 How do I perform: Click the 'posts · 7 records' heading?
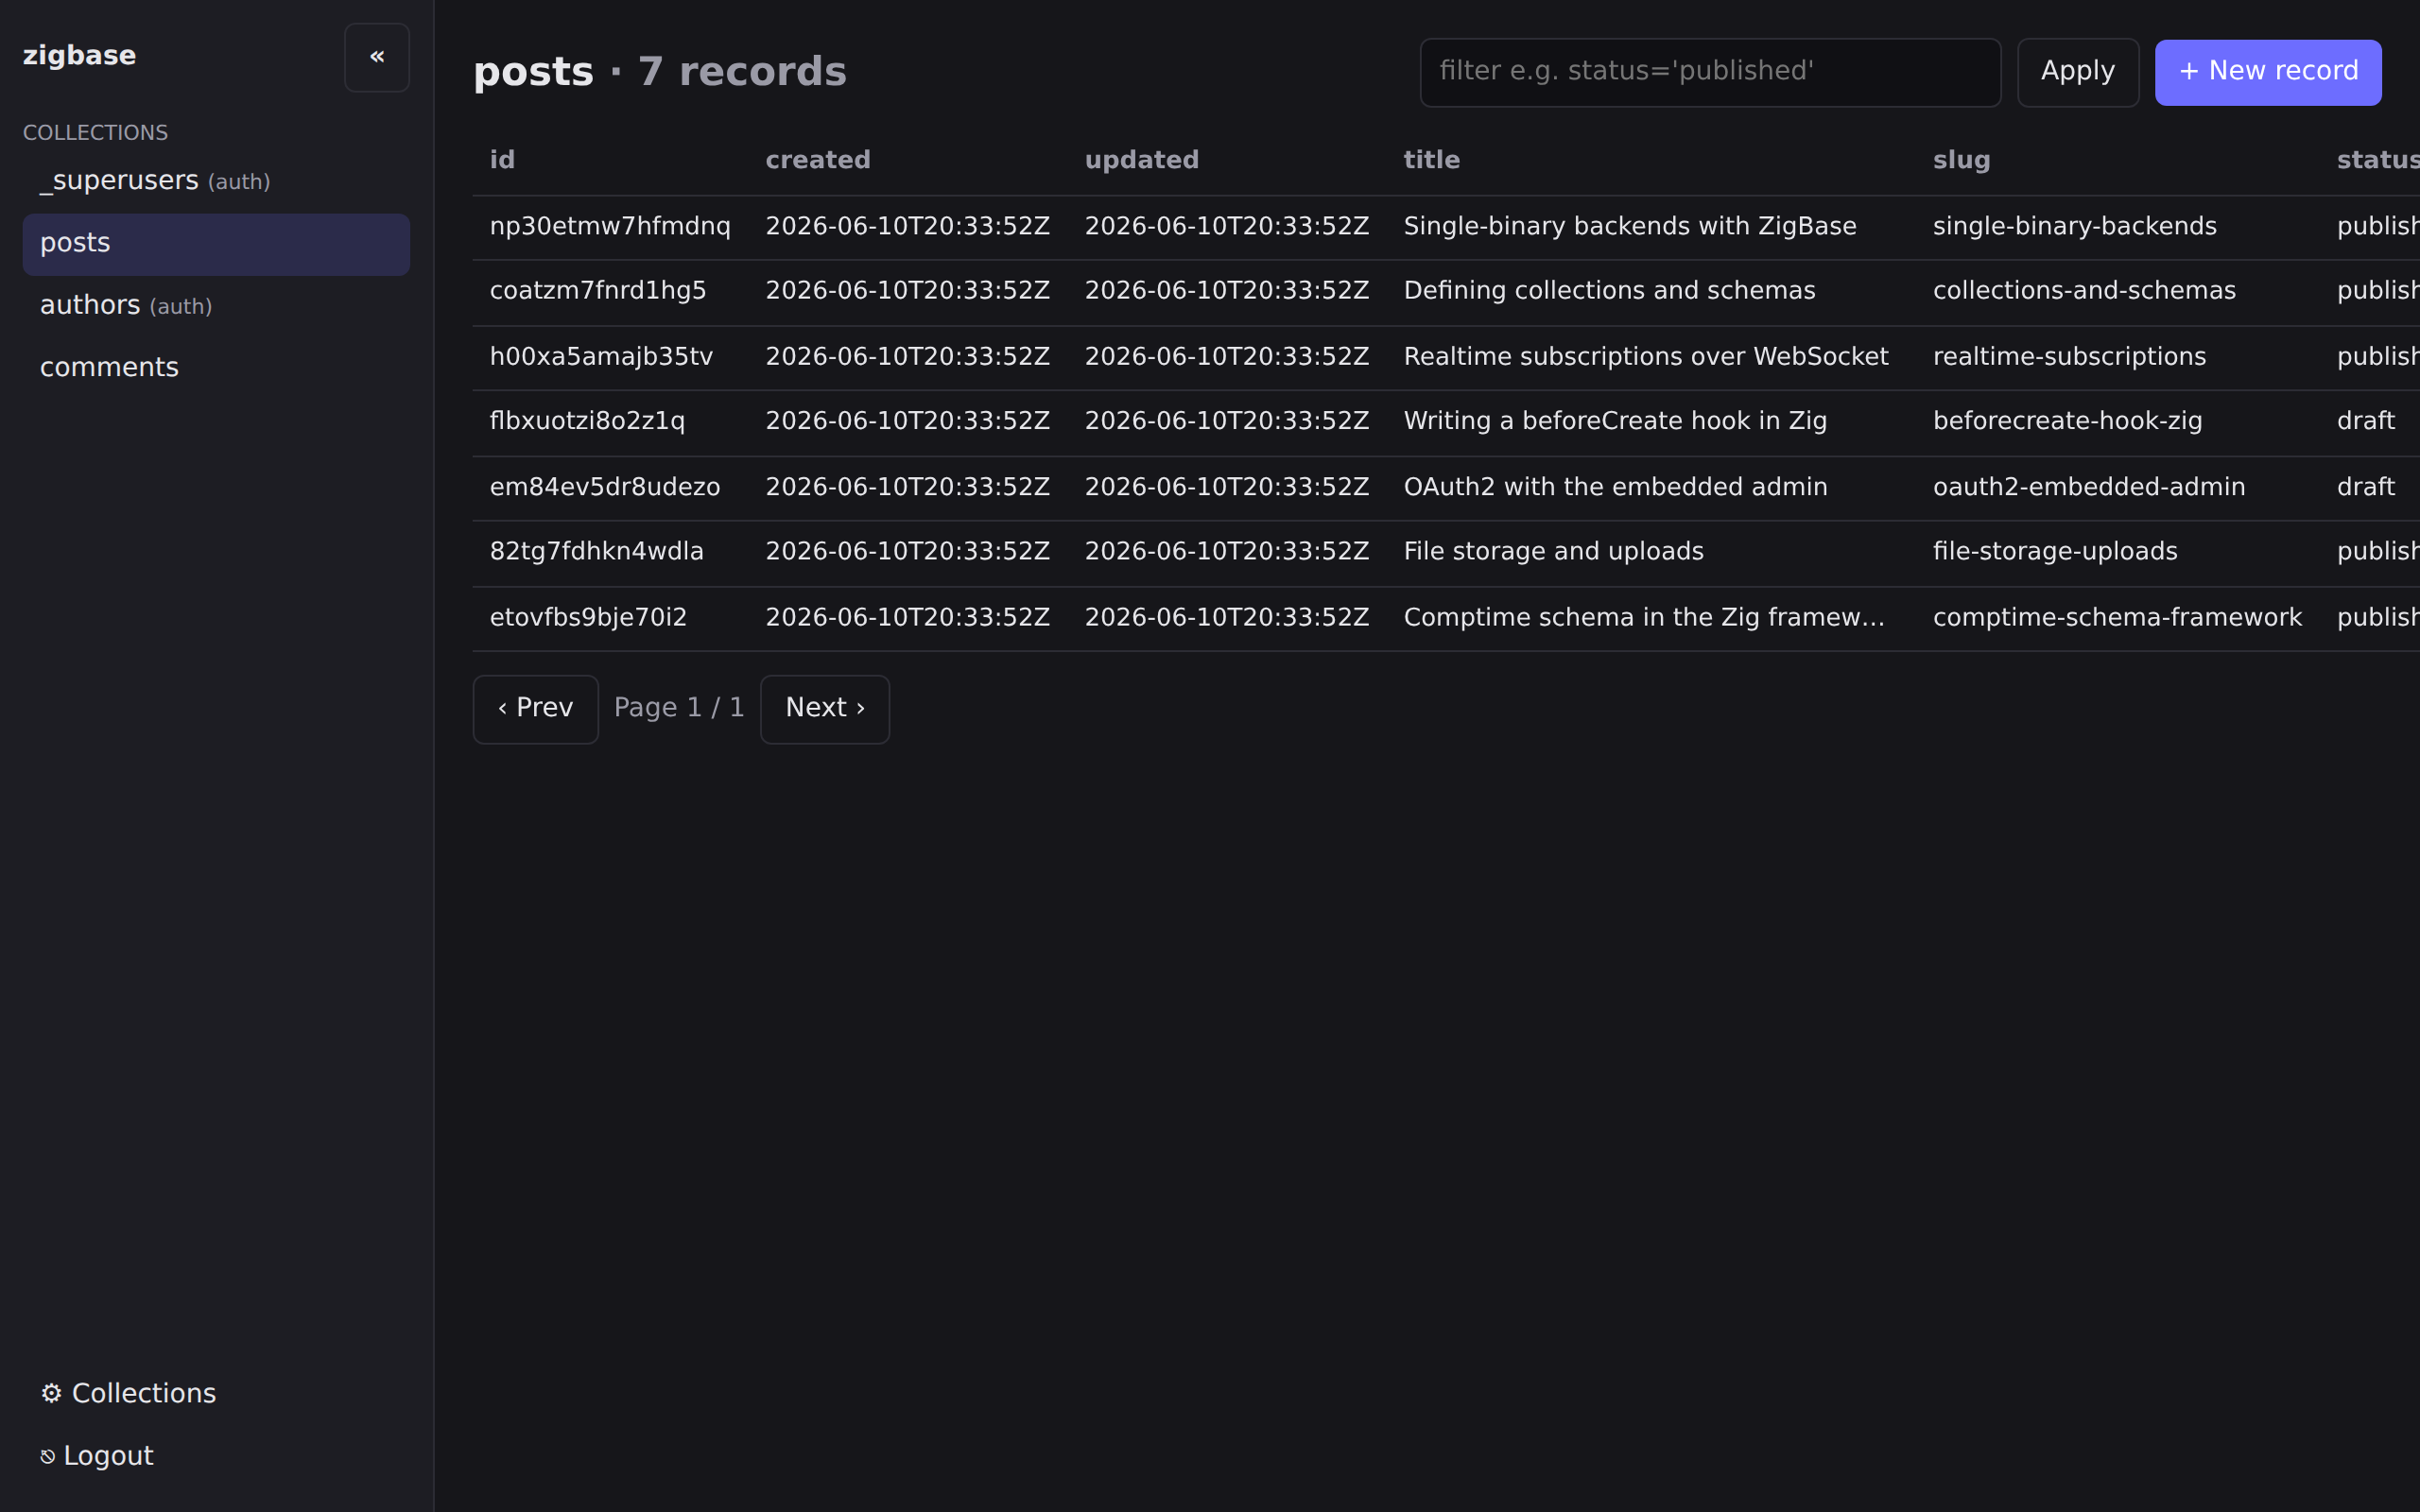click(x=659, y=72)
